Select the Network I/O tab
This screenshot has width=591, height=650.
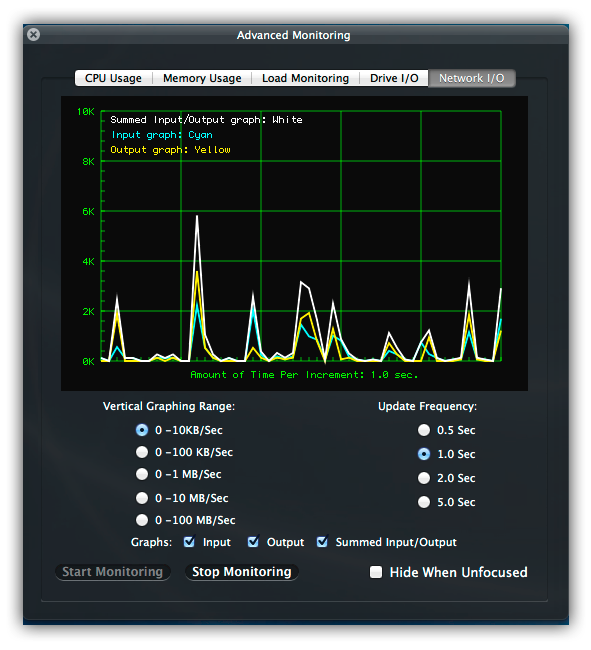472,78
